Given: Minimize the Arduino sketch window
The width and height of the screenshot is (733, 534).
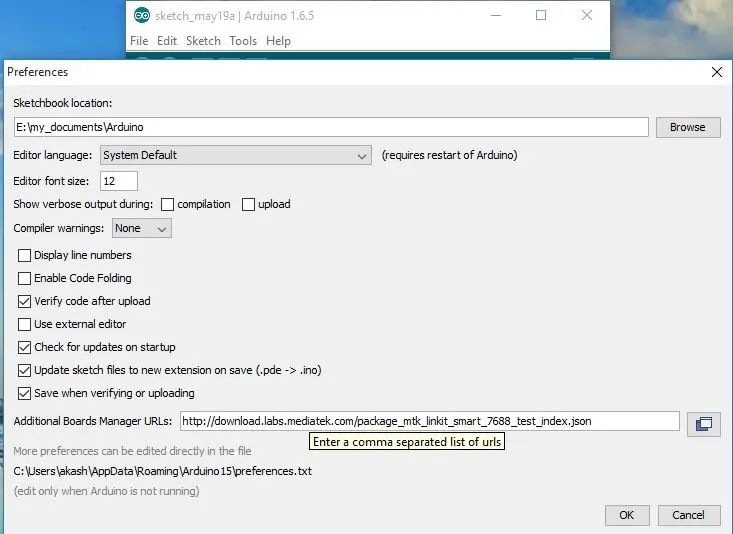Looking at the screenshot, I should 496,15.
